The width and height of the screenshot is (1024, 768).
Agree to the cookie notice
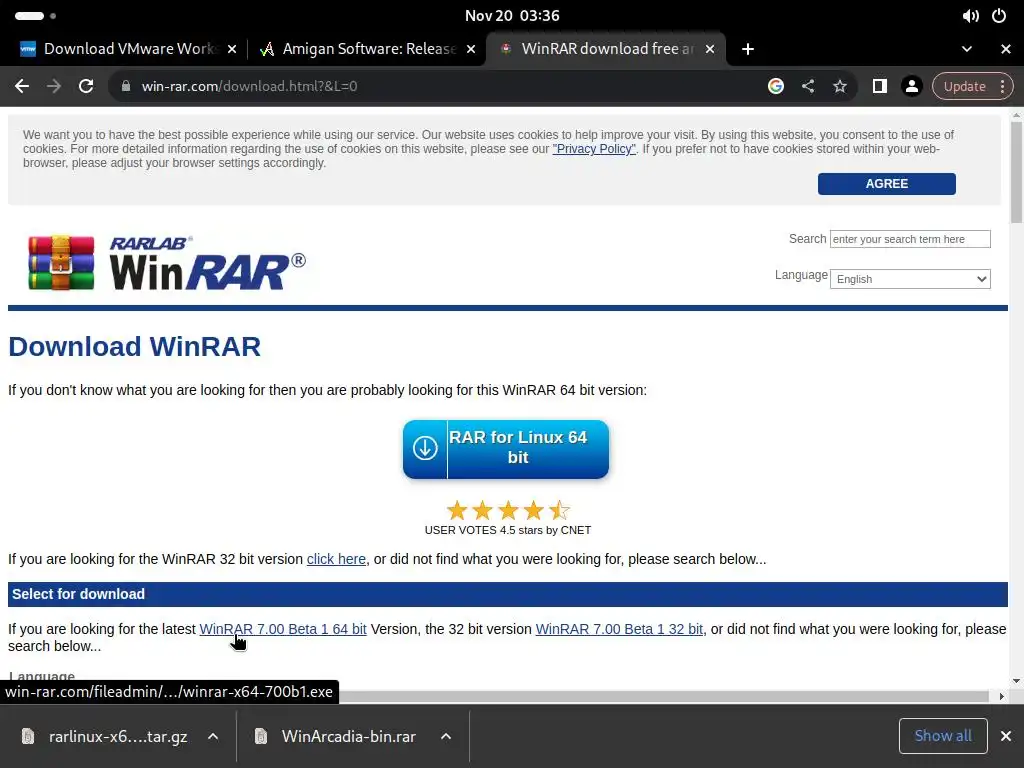pos(886,184)
